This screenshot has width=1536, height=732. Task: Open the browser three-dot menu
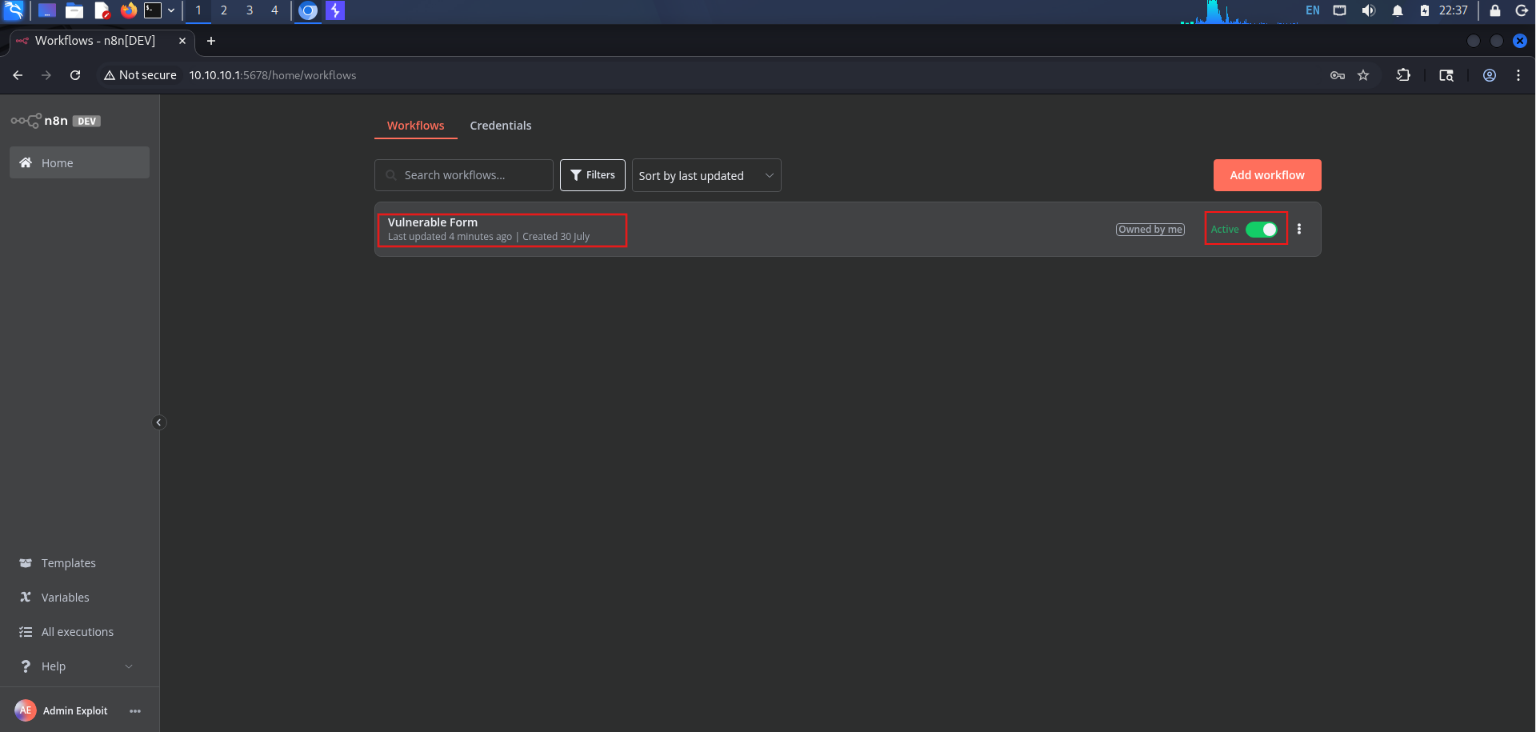tap(1519, 75)
